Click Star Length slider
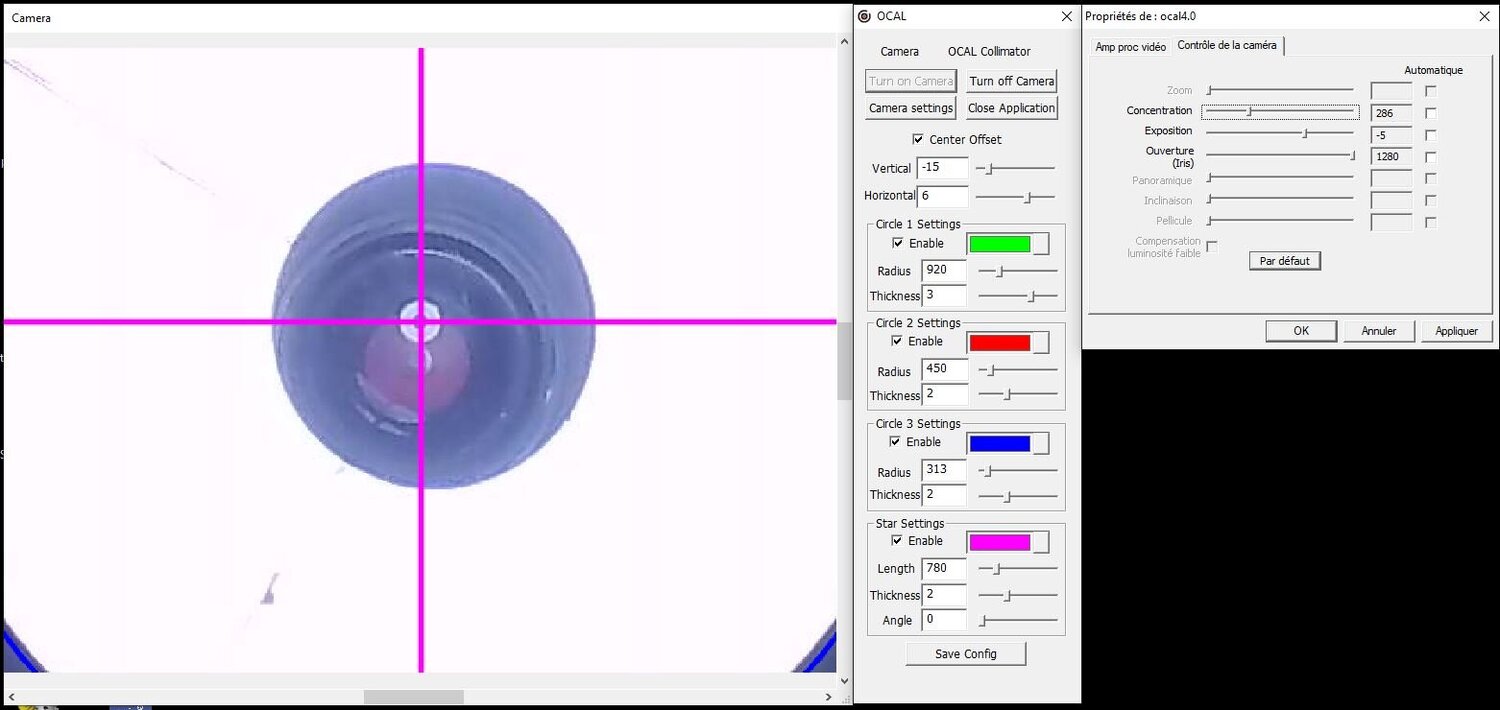Screen dimensions: 1500x710 click(x=1017, y=569)
